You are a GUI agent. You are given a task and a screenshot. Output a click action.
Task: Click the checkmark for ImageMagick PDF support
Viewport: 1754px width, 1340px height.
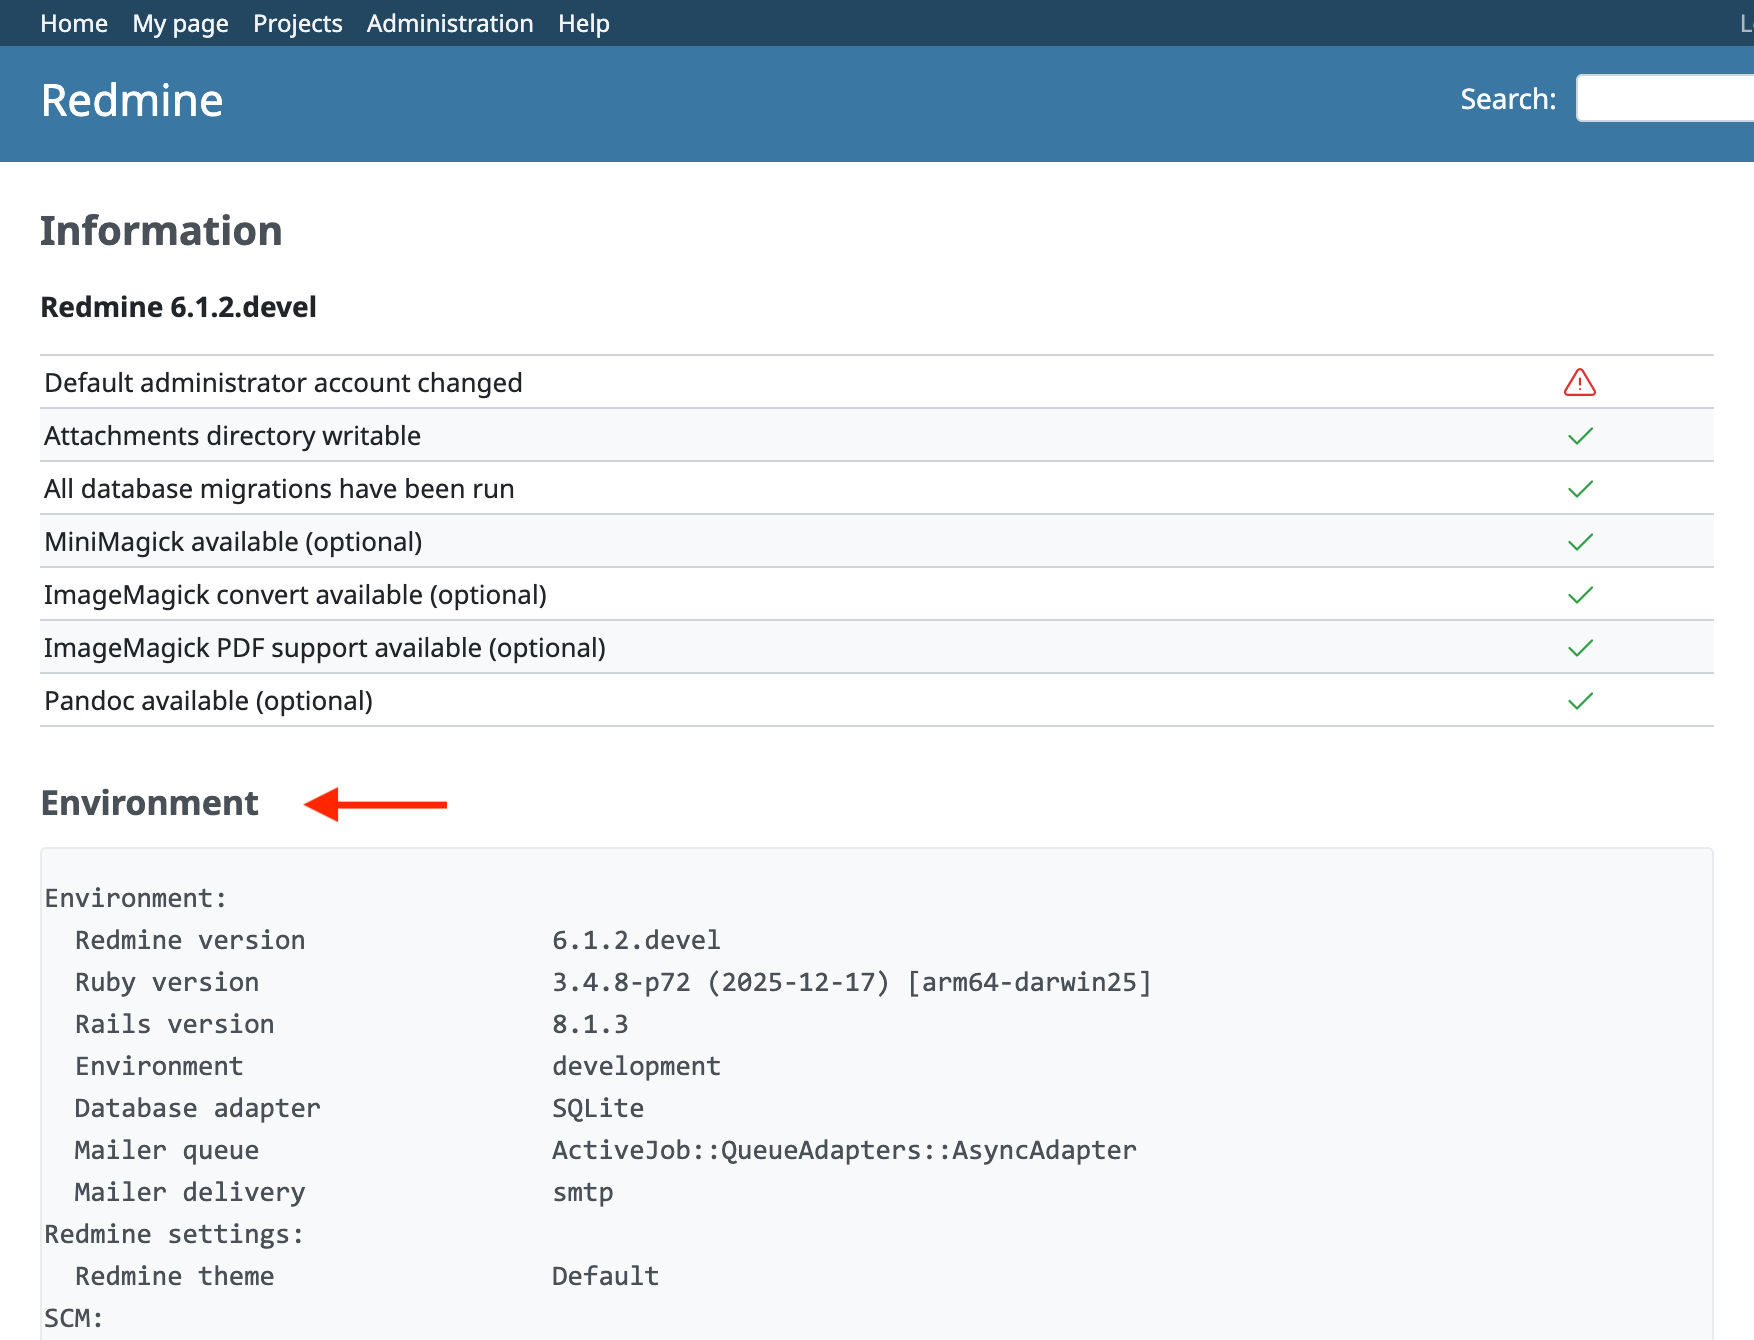(x=1580, y=648)
